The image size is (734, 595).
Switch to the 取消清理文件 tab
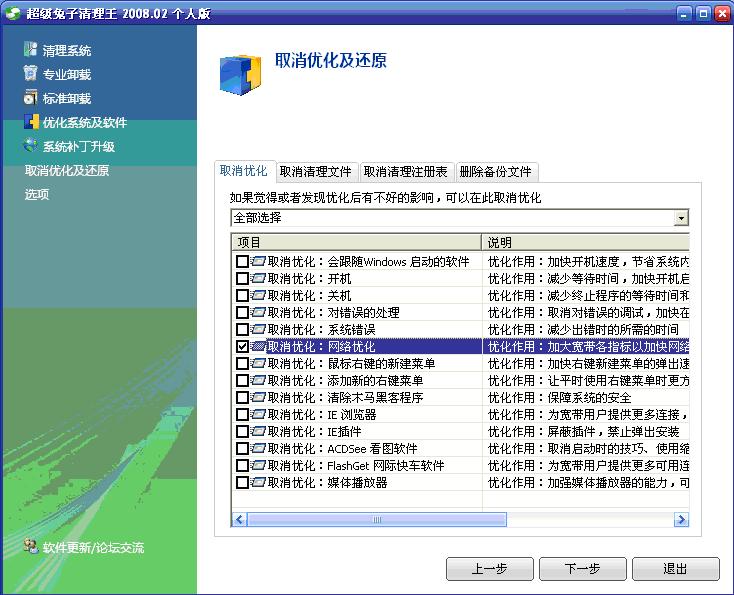[315, 172]
